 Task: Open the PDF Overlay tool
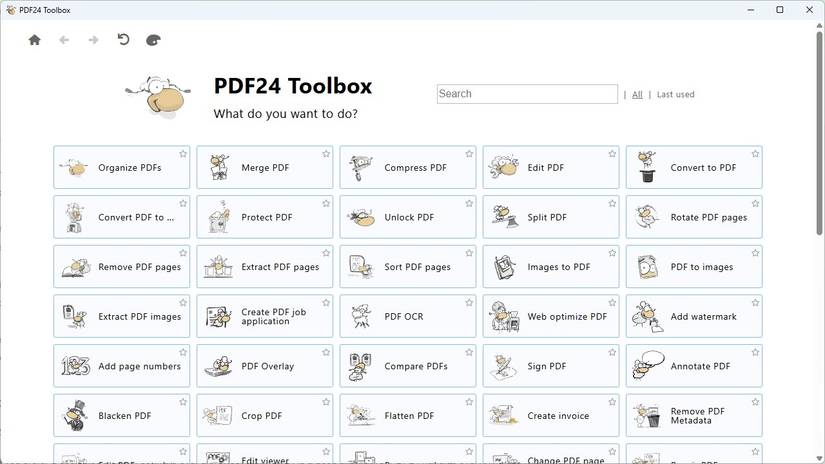265,366
